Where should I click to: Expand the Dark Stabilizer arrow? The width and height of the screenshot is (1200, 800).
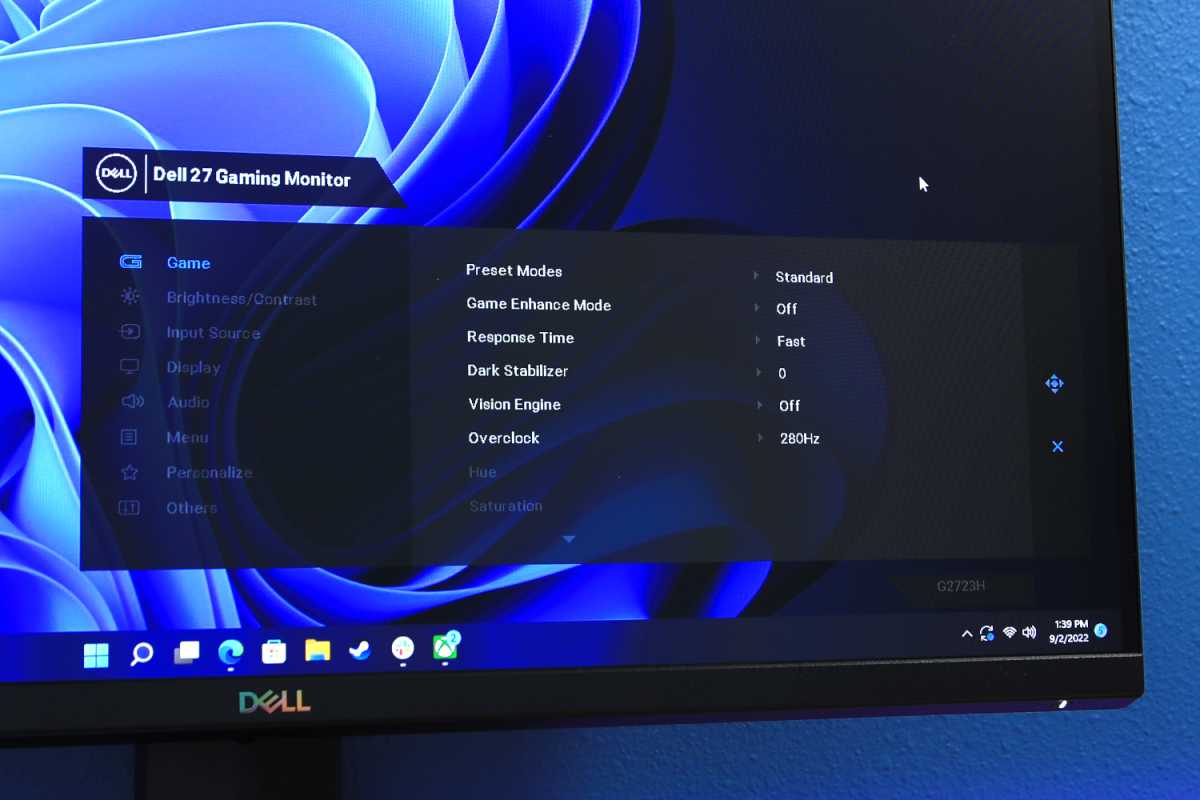[x=759, y=372]
